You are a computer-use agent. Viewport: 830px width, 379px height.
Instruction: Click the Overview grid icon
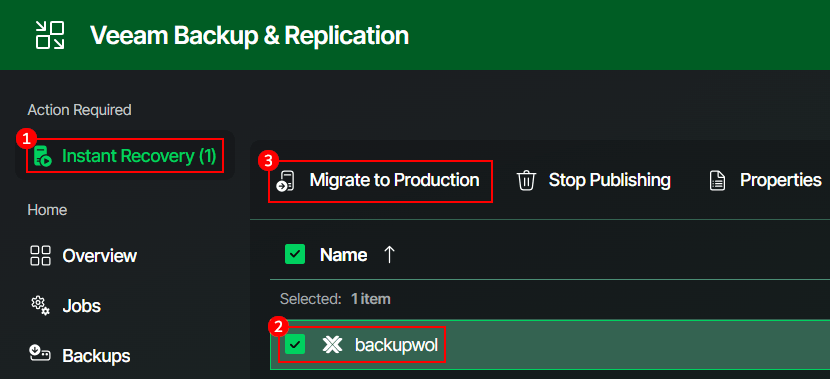(40, 256)
